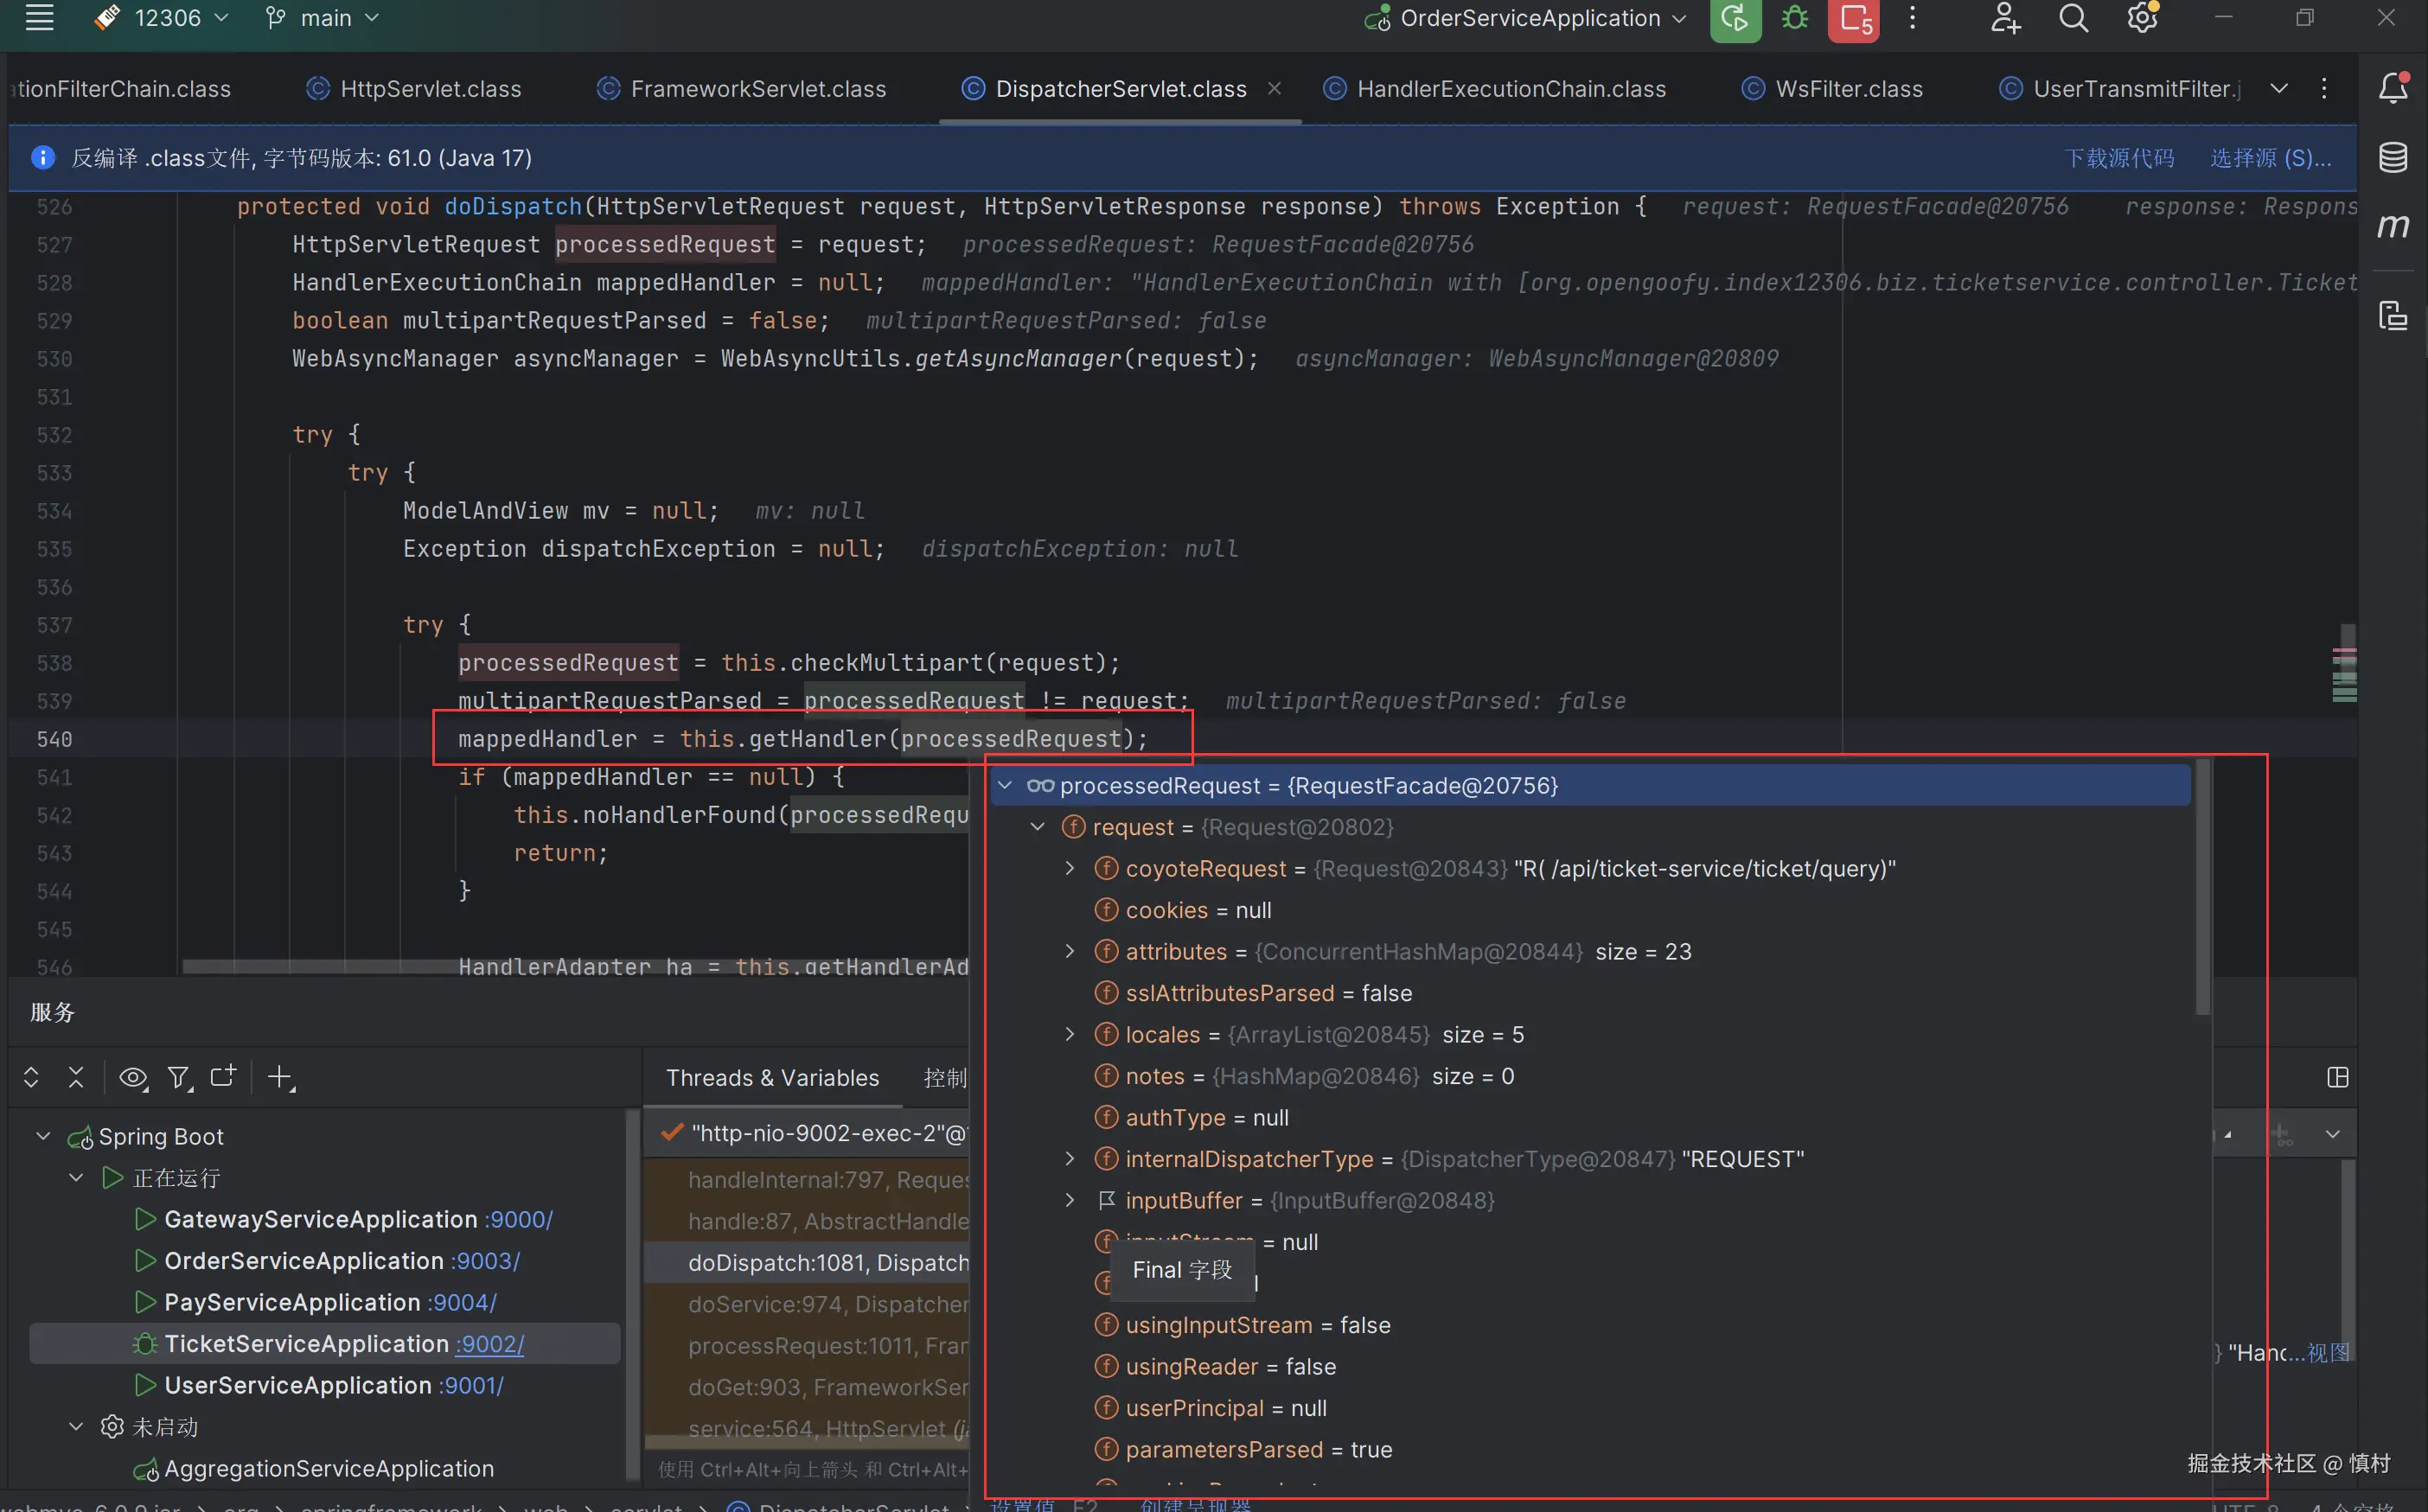Open the Maven tool window icon

[x=2393, y=227]
